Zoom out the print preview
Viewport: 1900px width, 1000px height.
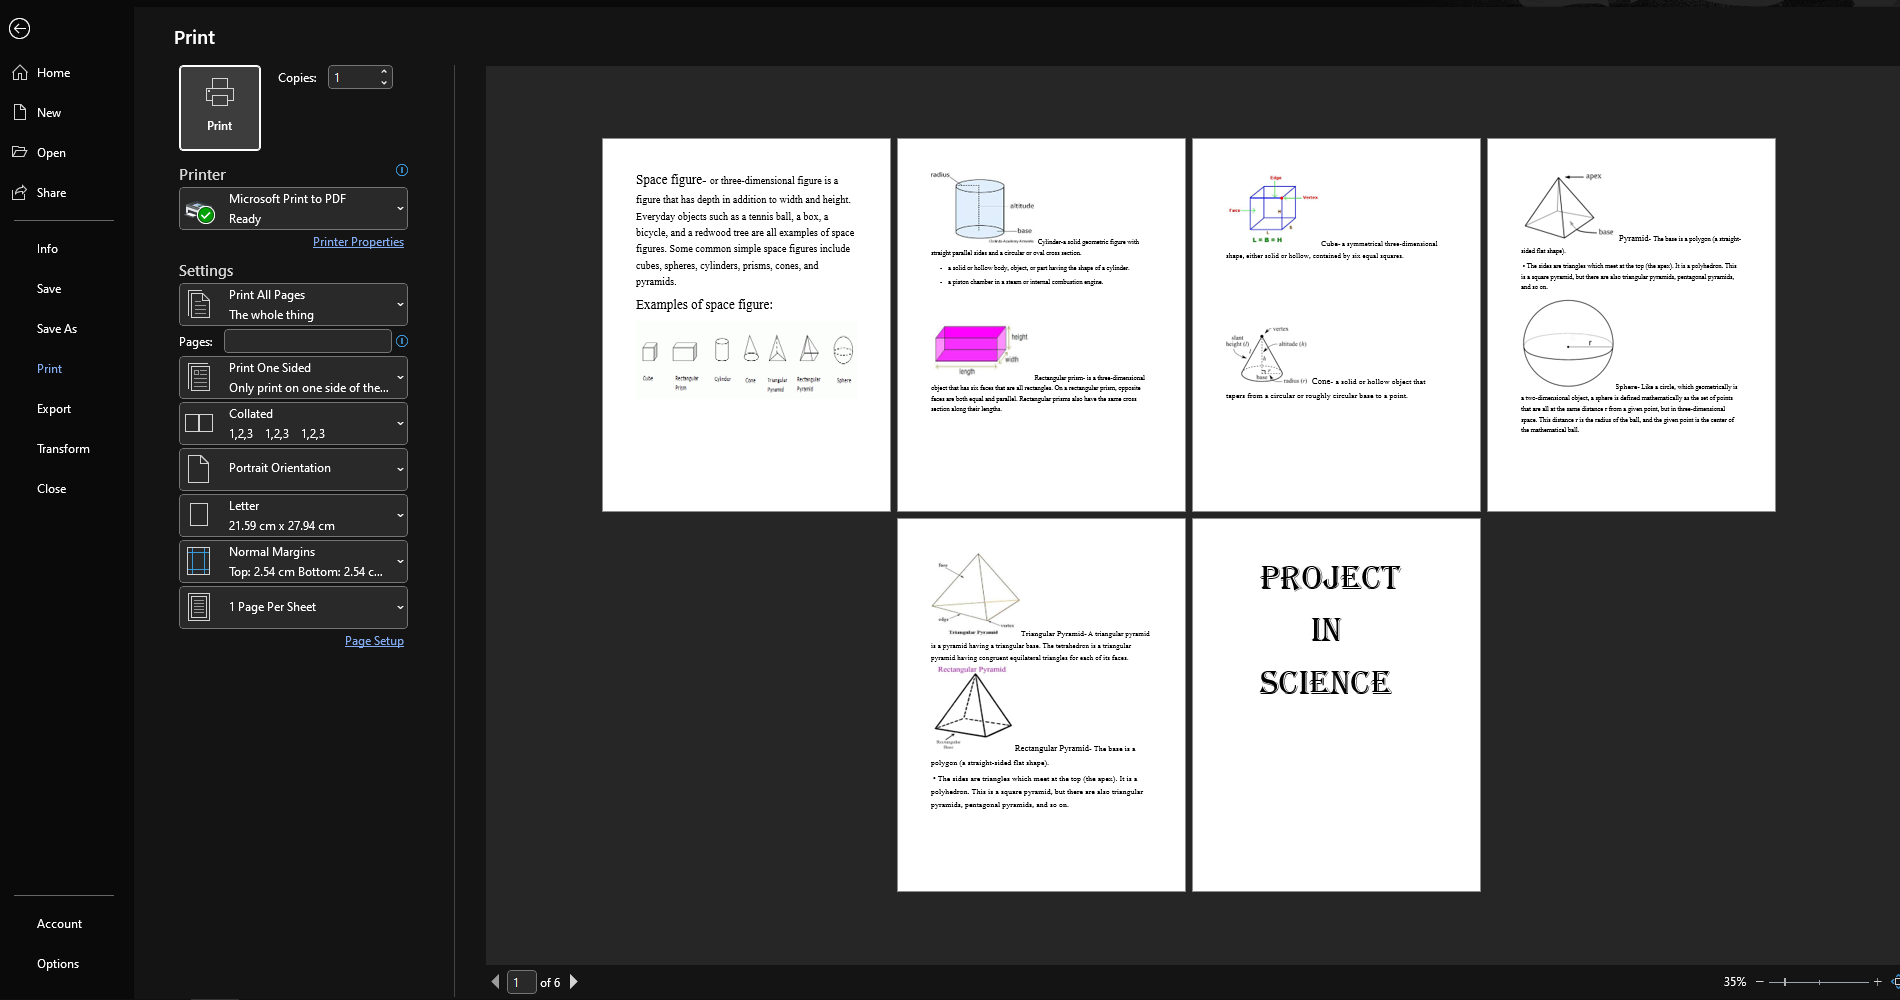(1760, 982)
